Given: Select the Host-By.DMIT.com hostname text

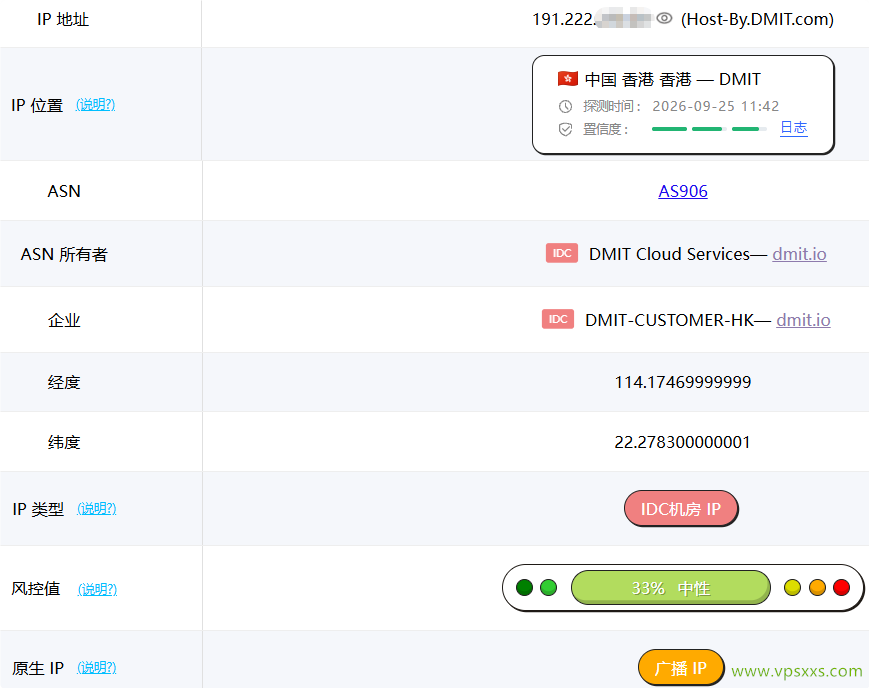Looking at the screenshot, I should point(757,19).
